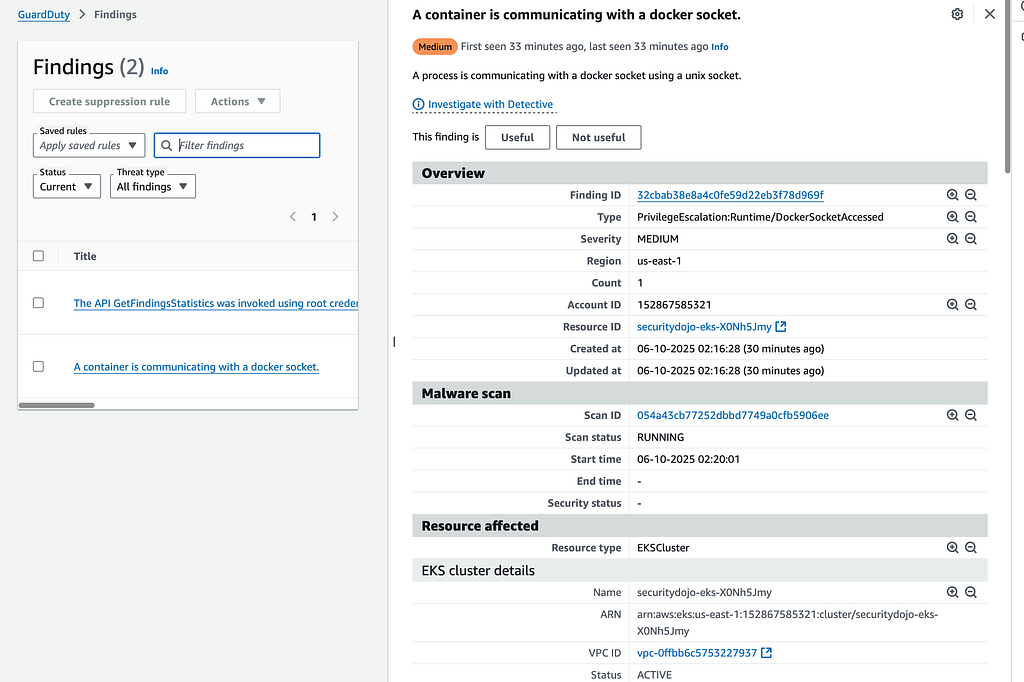Exclude Account ID 152867585321 from findings

coord(970,304)
